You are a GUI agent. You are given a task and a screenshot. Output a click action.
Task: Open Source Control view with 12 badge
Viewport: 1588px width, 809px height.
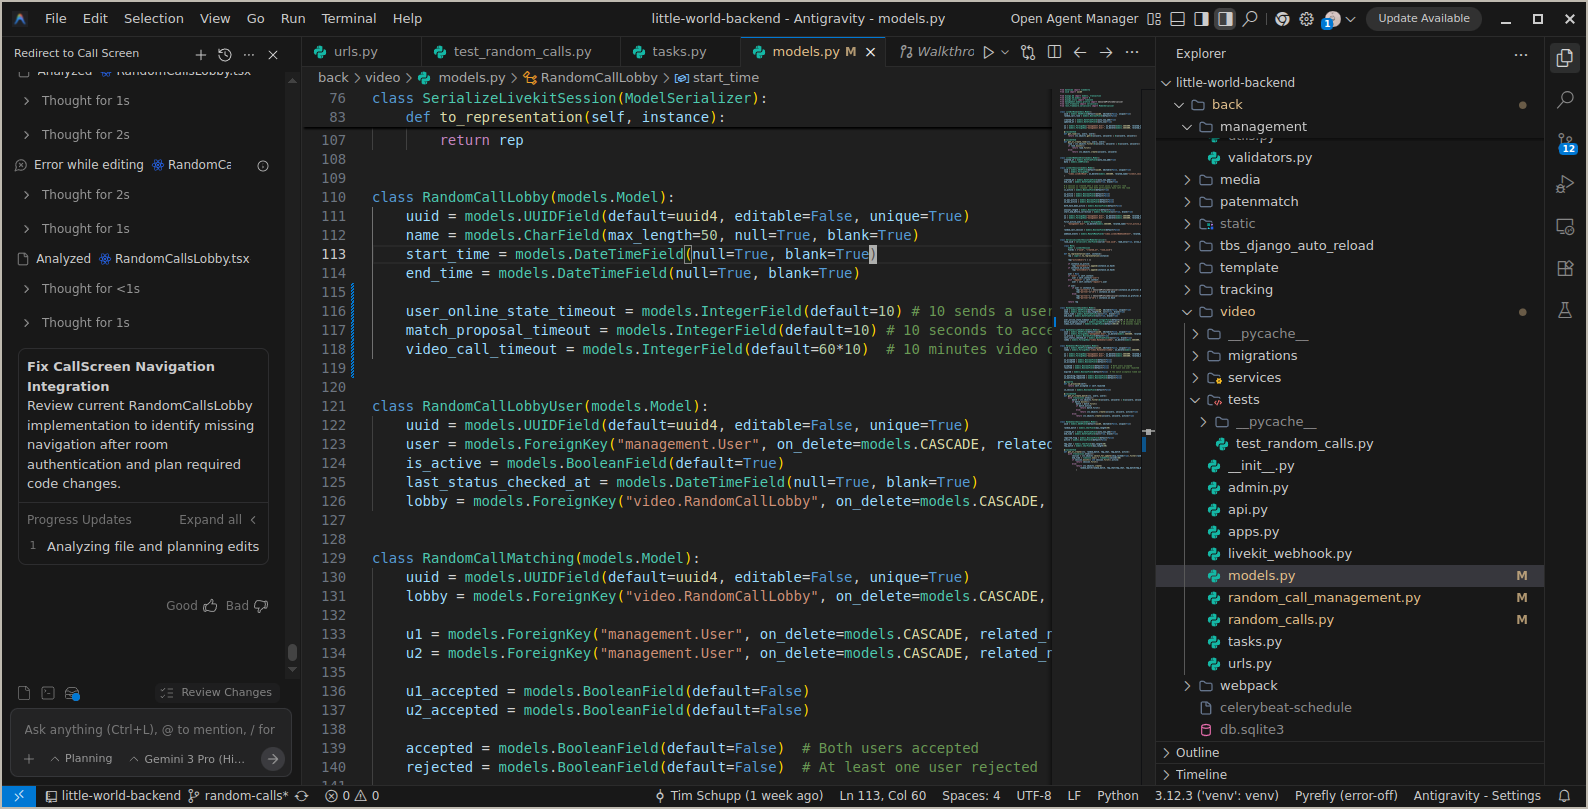pyautogui.click(x=1565, y=143)
